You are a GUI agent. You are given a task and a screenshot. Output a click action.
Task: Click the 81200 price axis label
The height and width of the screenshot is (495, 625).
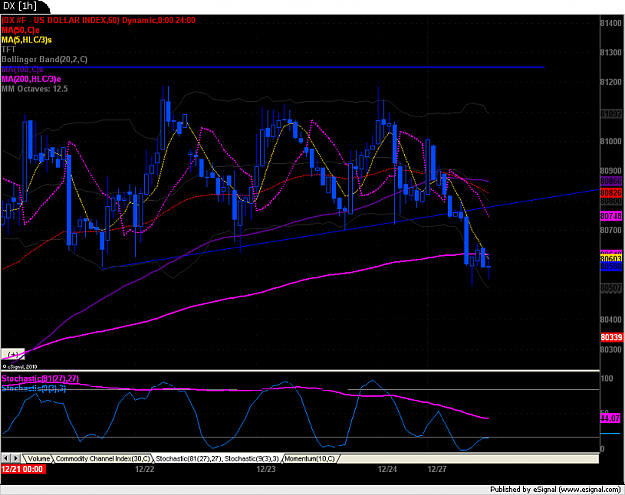click(x=611, y=82)
